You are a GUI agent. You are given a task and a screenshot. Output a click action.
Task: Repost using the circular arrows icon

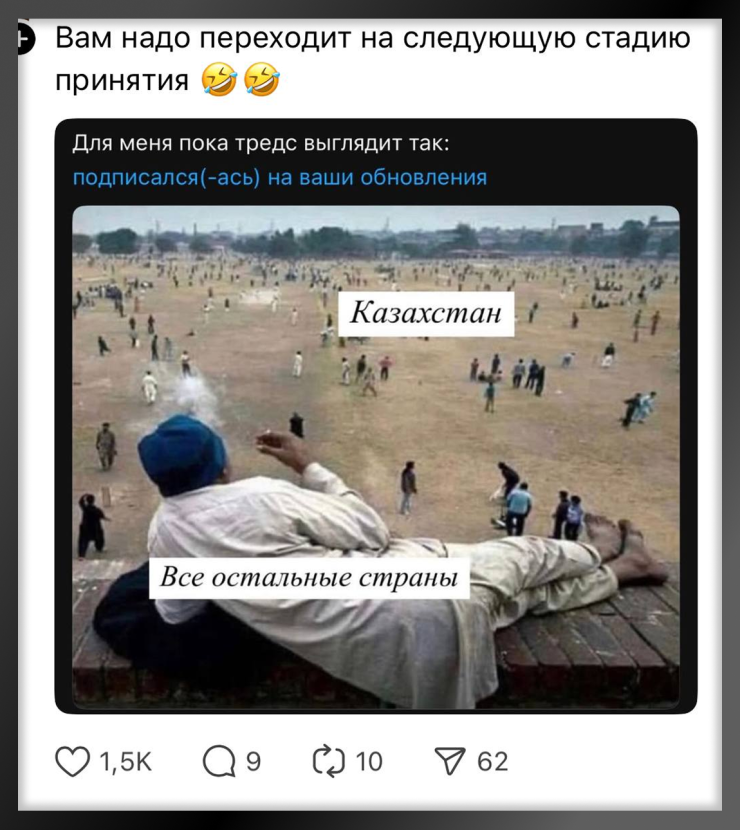coord(329,761)
